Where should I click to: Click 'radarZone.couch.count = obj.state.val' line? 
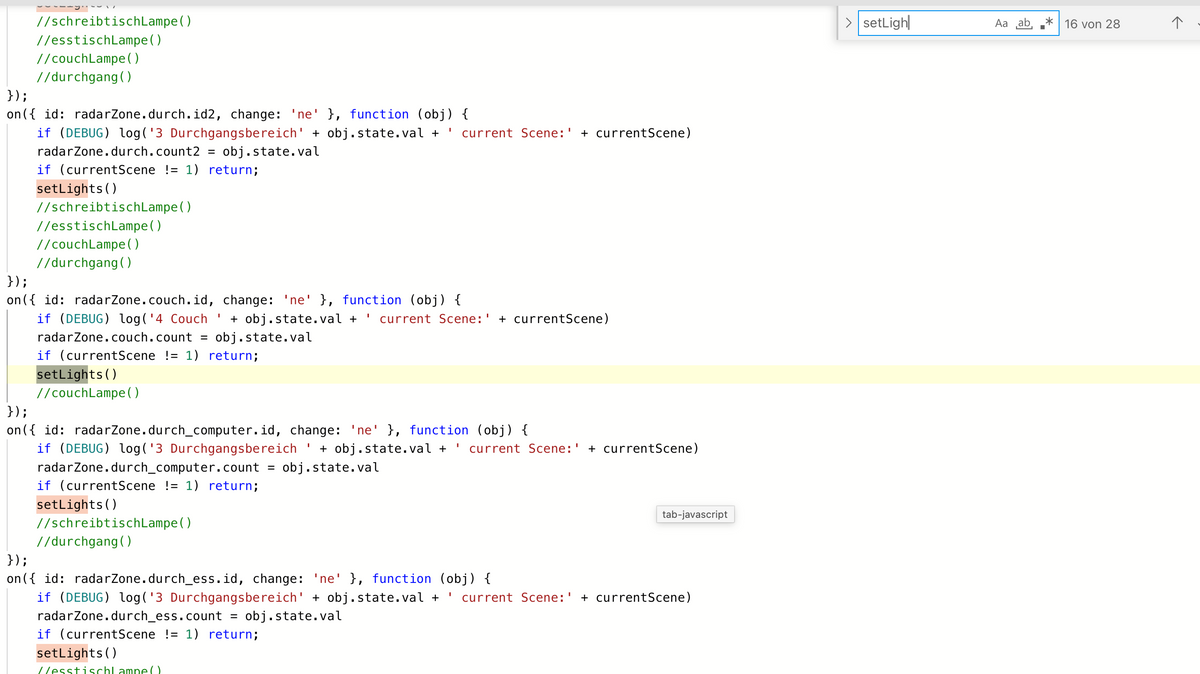coord(174,337)
